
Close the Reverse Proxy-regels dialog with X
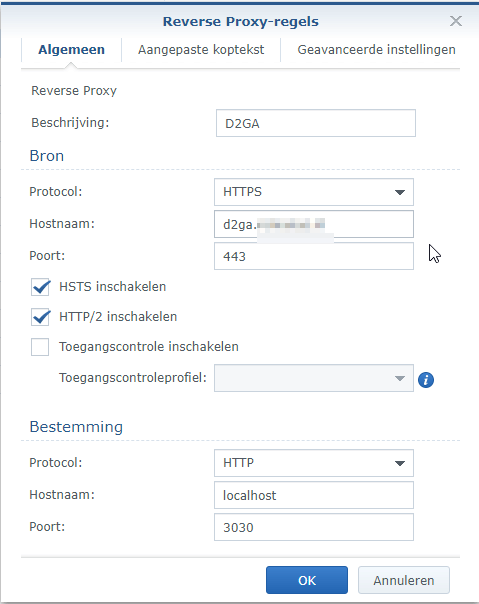pyautogui.click(x=455, y=21)
